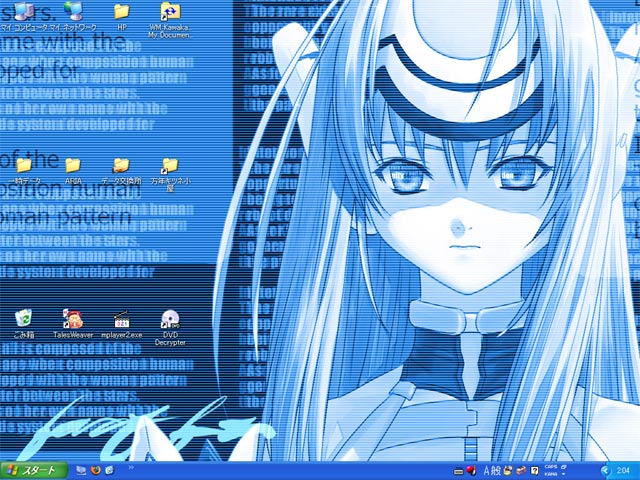Image resolution: width=640 pixels, height=480 pixels.
Task: Toggle CAPS in language bar
Action: coord(551,467)
